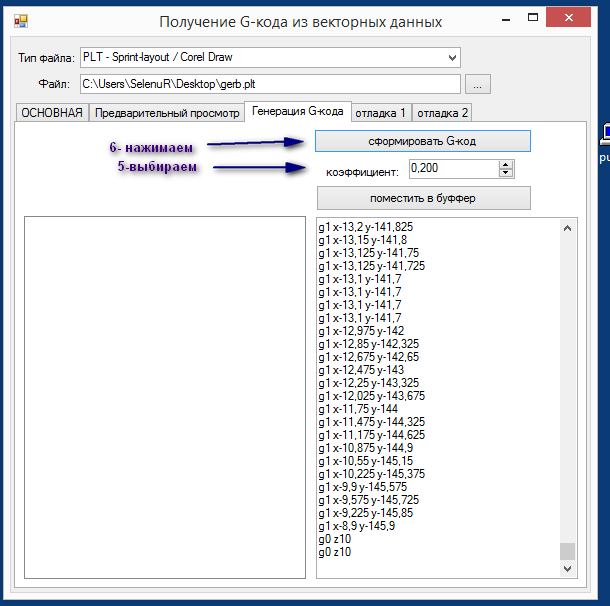The height and width of the screenshot is (606, 610).
Task: Click the scroll up arrow of G-code list
Action: click(x=568, y=228)
